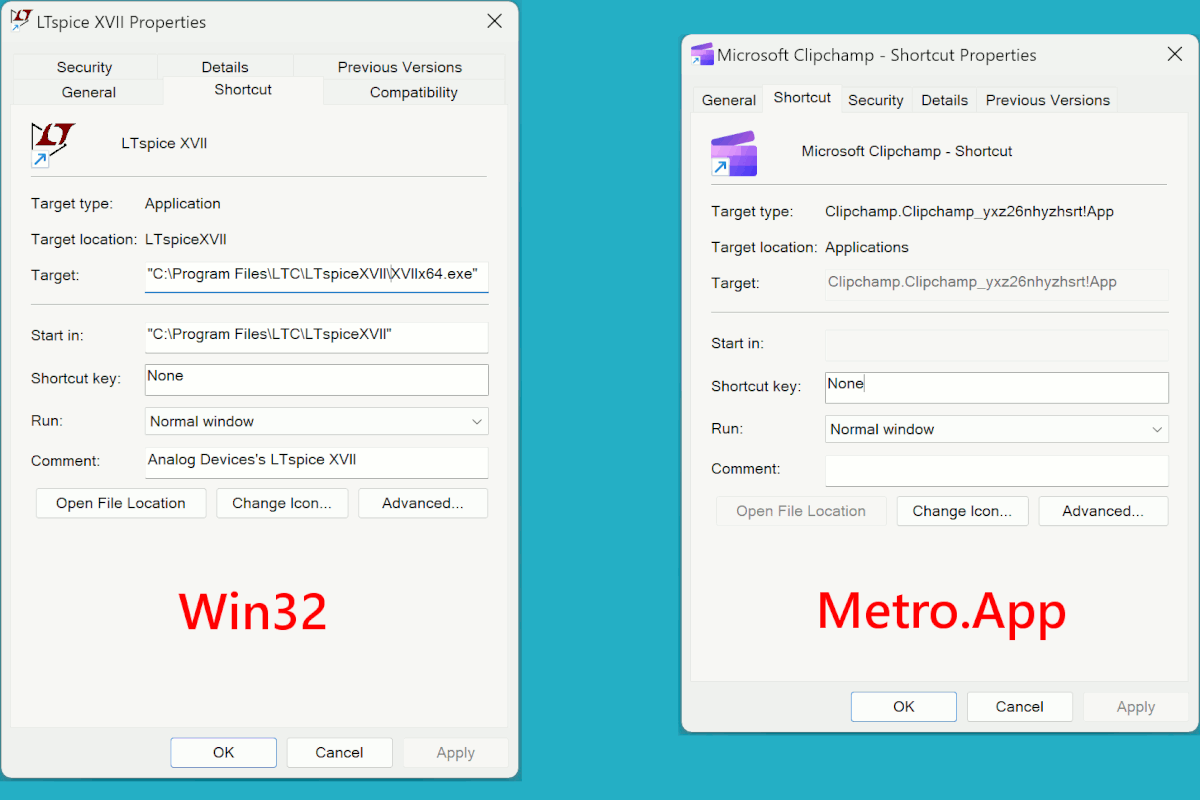Image resolution: width=1200 pixels, height=800 pixels.
Task: Open Security tab in Clipchamp Properties
Action: 876,100
